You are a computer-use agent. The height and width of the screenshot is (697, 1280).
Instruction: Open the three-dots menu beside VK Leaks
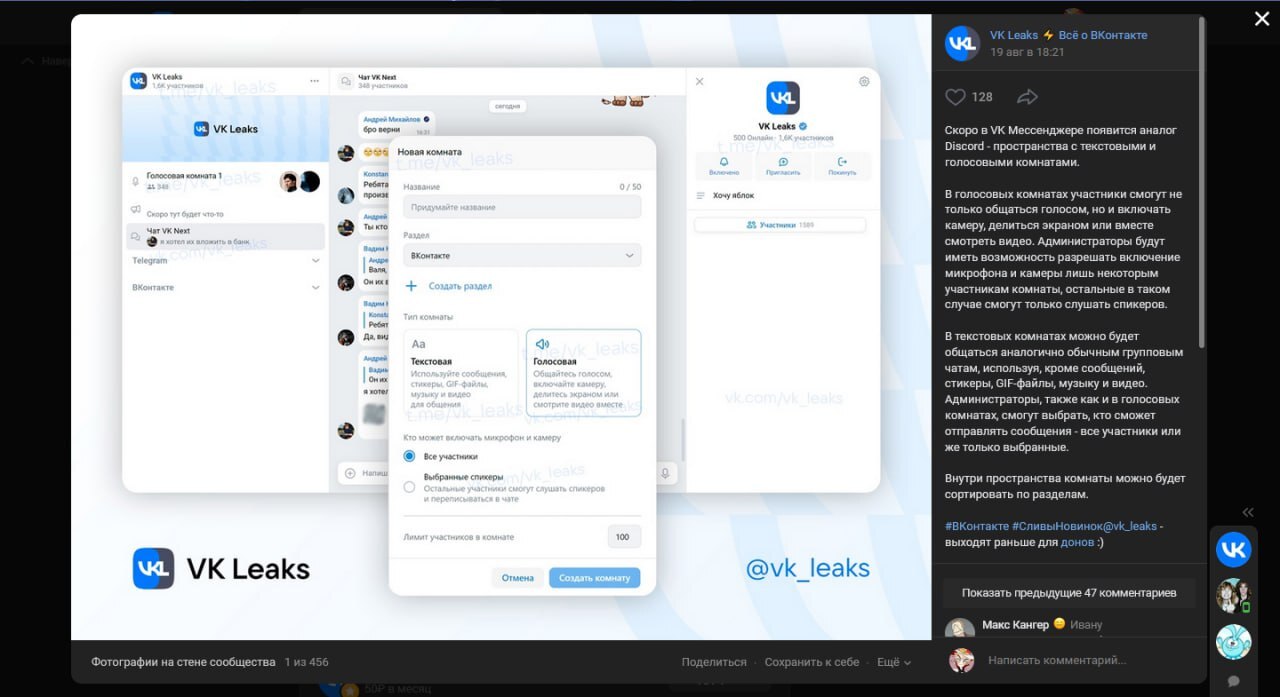314,81
